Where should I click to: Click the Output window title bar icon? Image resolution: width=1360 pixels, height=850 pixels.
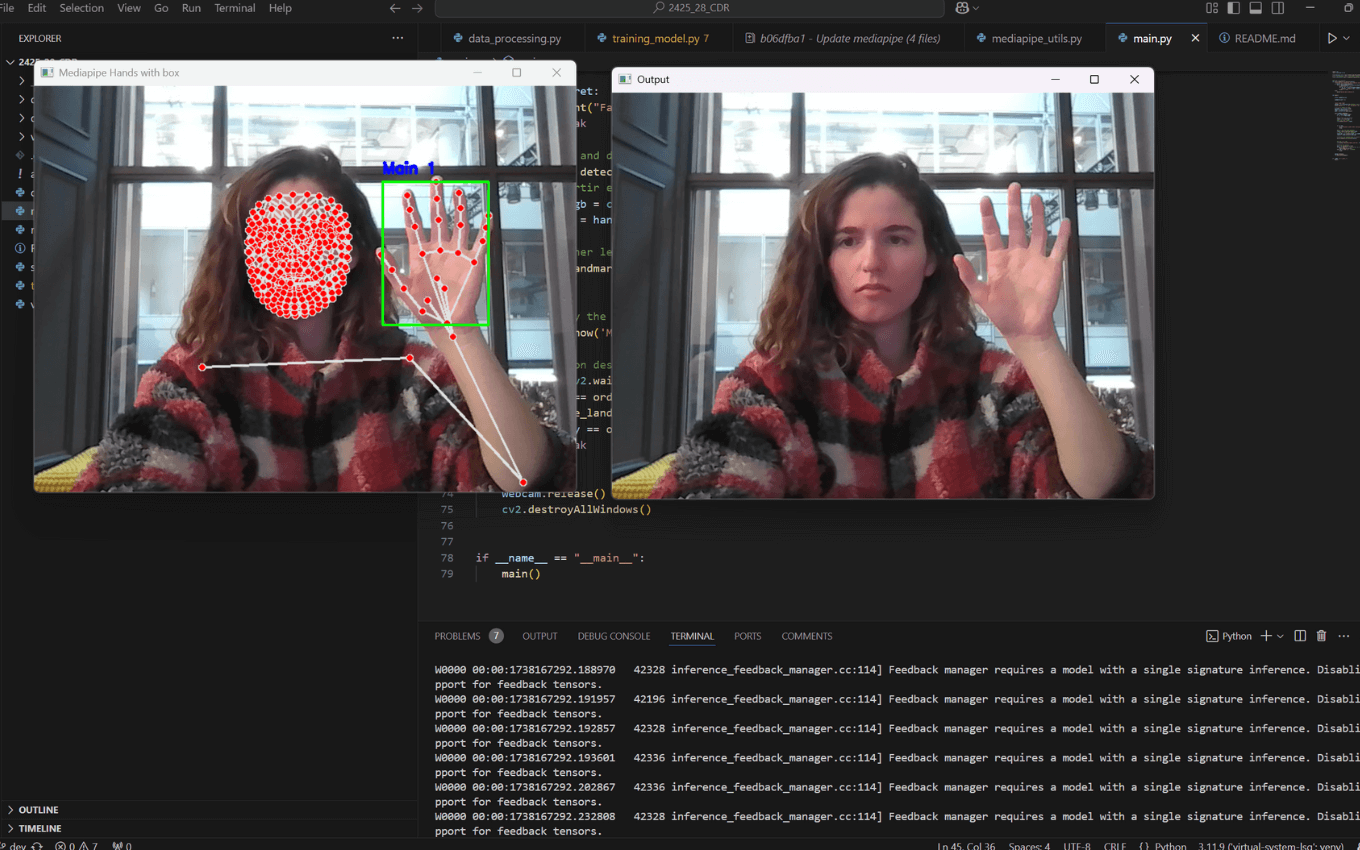click(625, 79)
